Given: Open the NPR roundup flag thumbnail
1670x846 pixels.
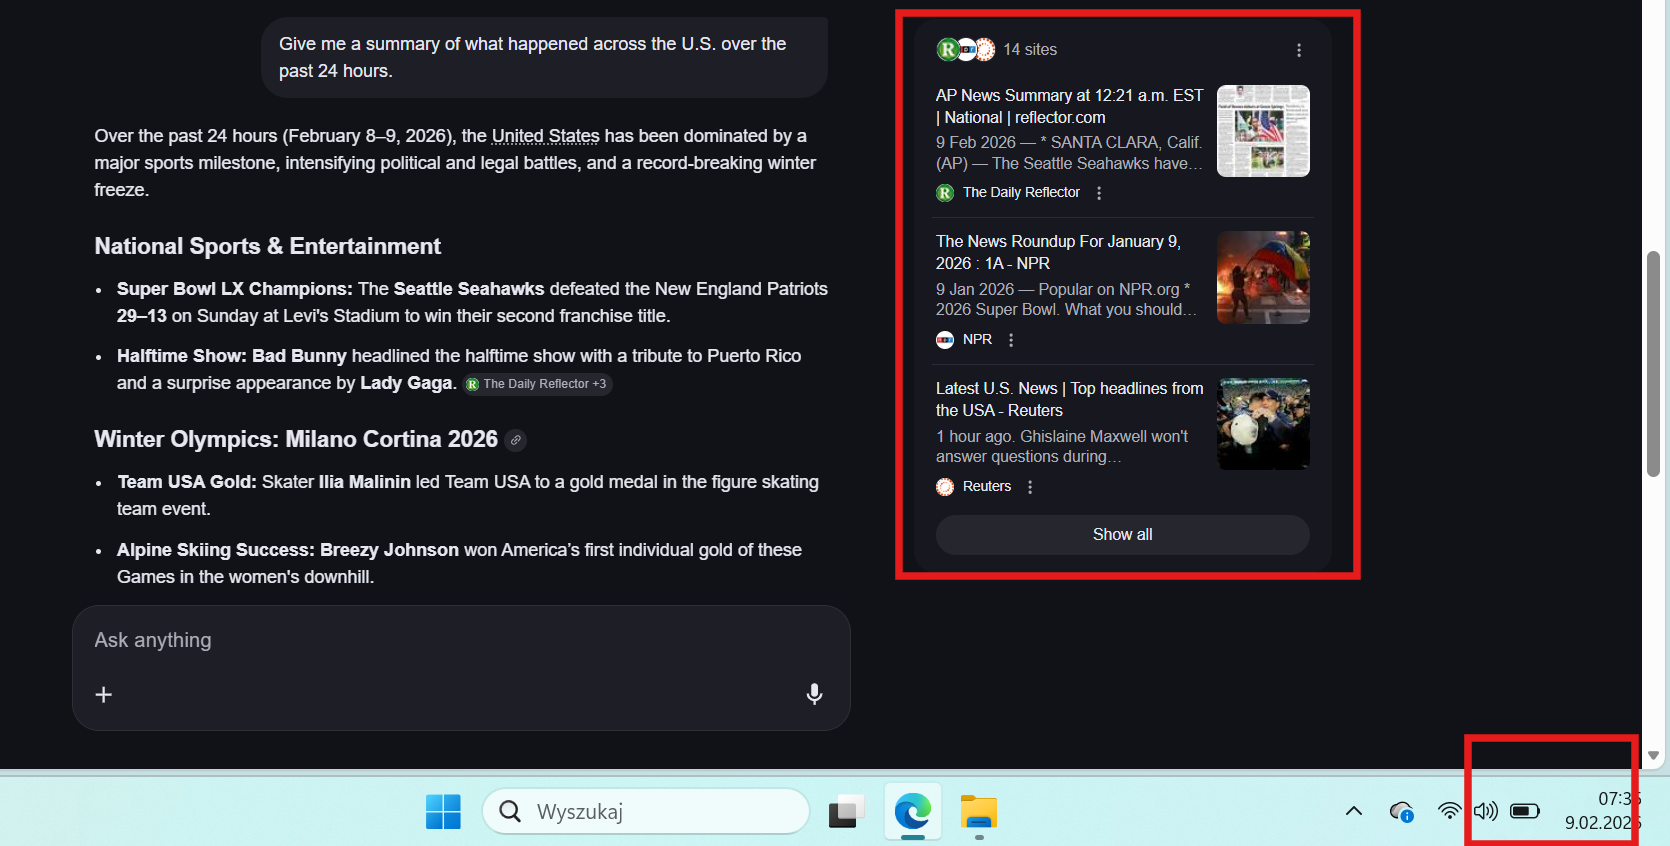Looking at the screenshot, I should (1263, 278).
